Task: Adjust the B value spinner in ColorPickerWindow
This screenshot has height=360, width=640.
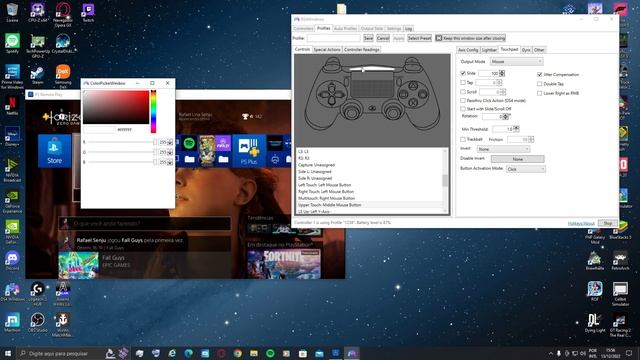Action: [170, 162]
